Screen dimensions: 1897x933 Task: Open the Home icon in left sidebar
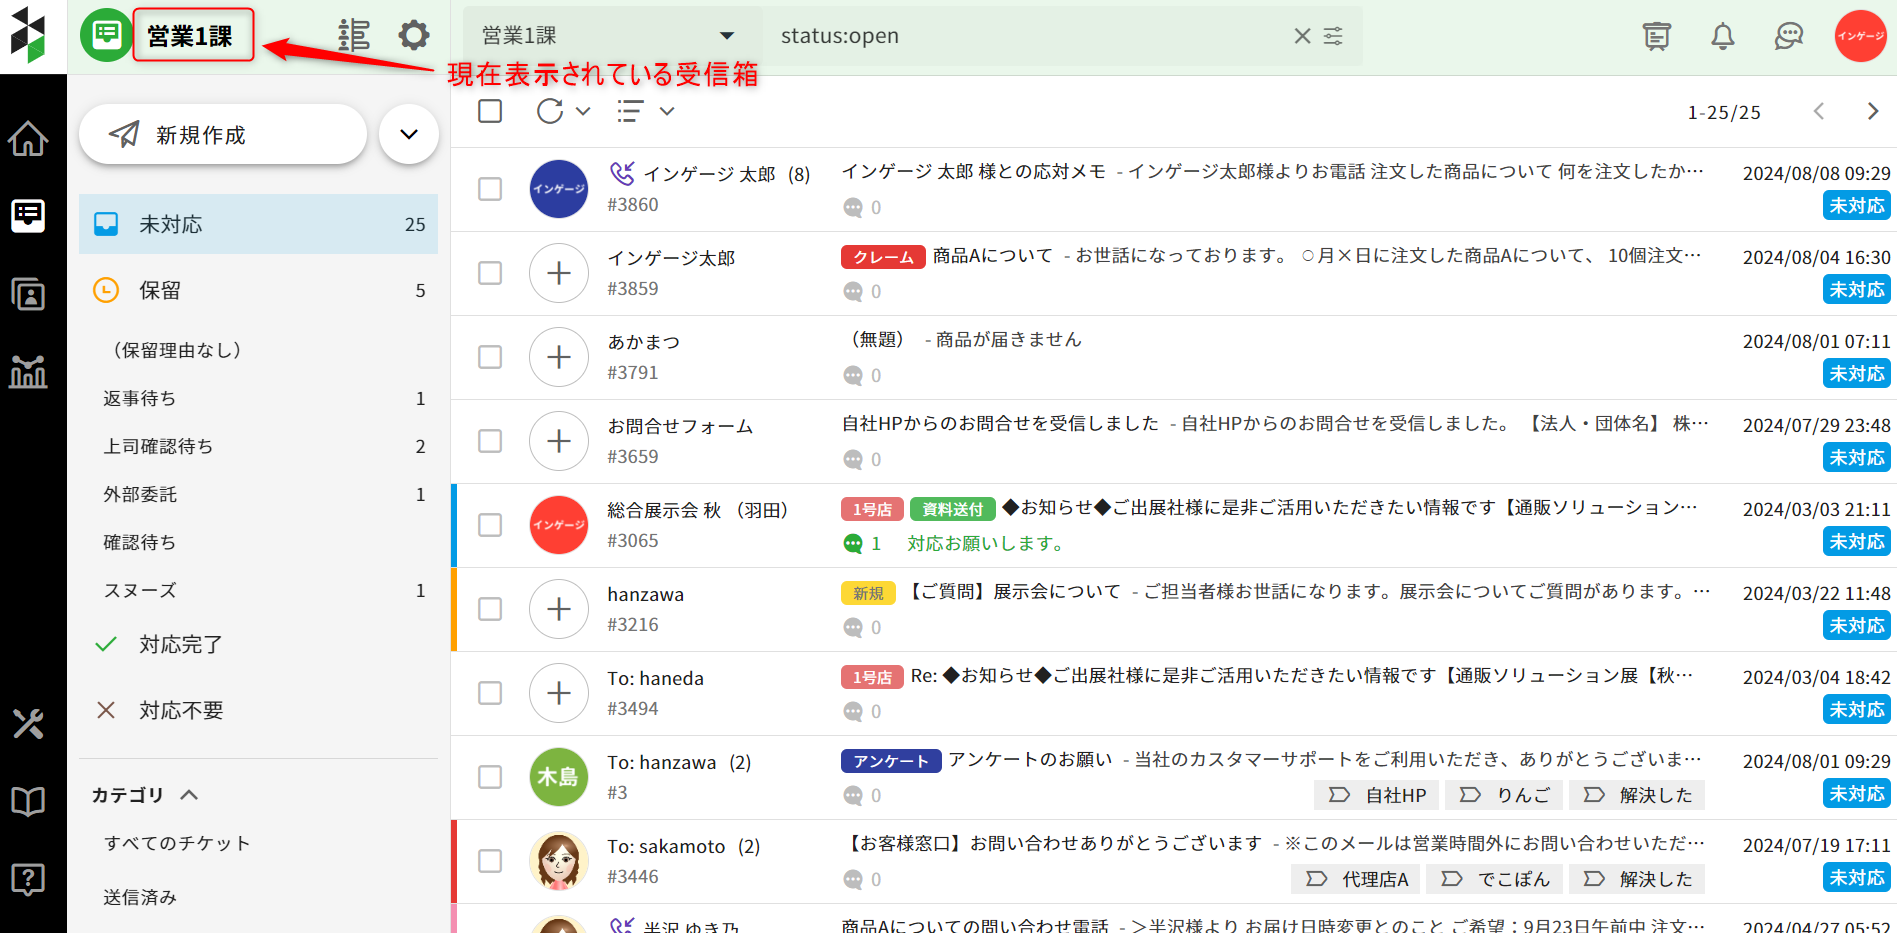point(28,138)
